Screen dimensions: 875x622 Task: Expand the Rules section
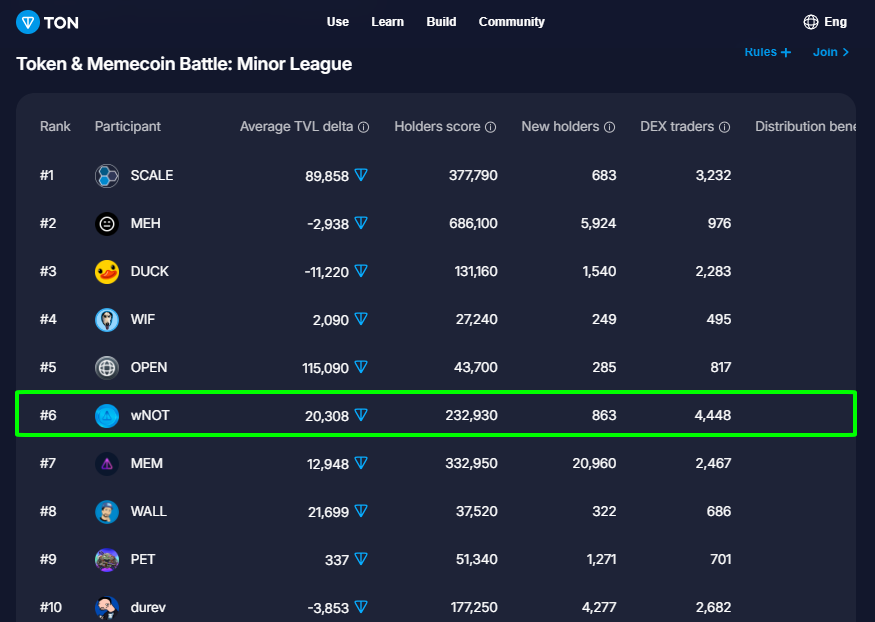(768, 52)
